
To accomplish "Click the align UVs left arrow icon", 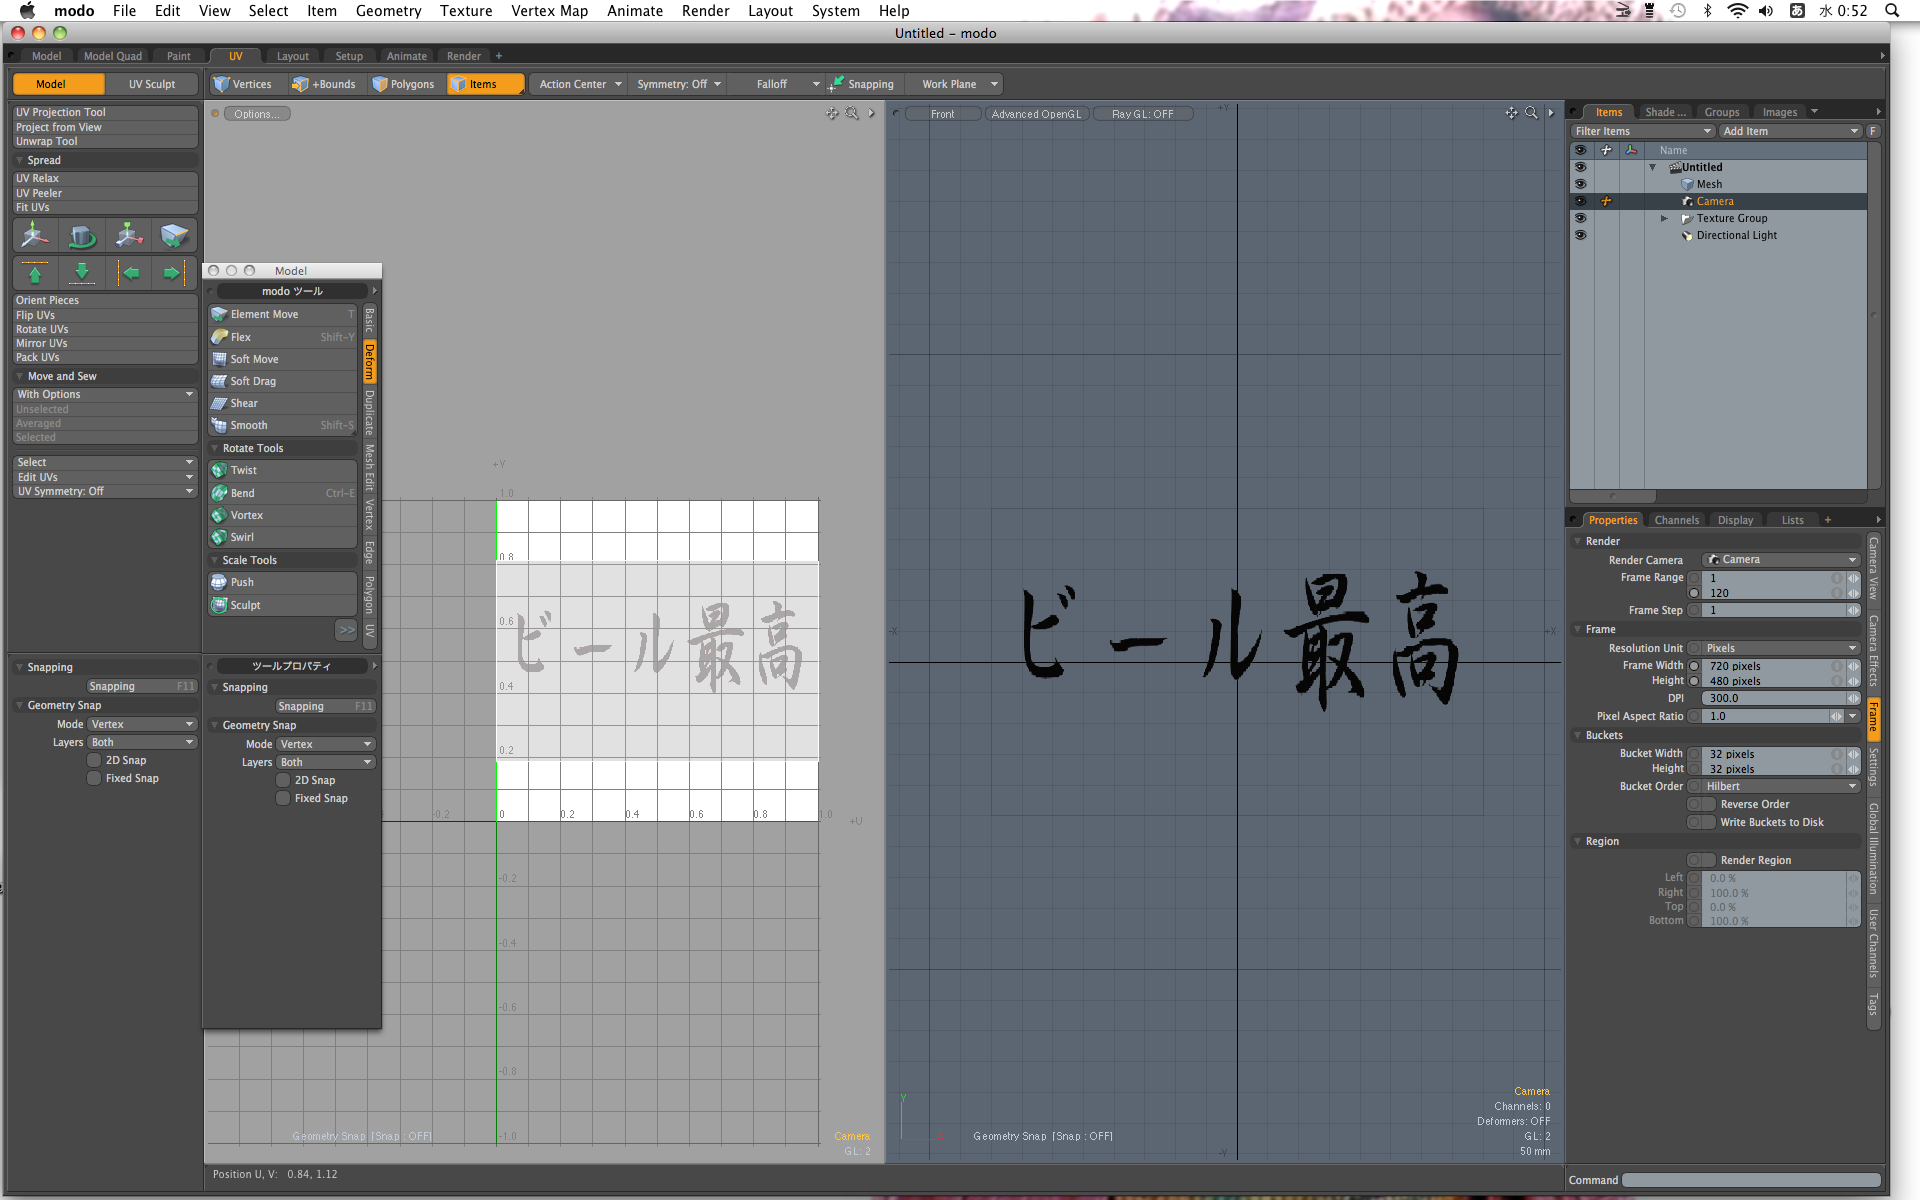I will 128,273.
